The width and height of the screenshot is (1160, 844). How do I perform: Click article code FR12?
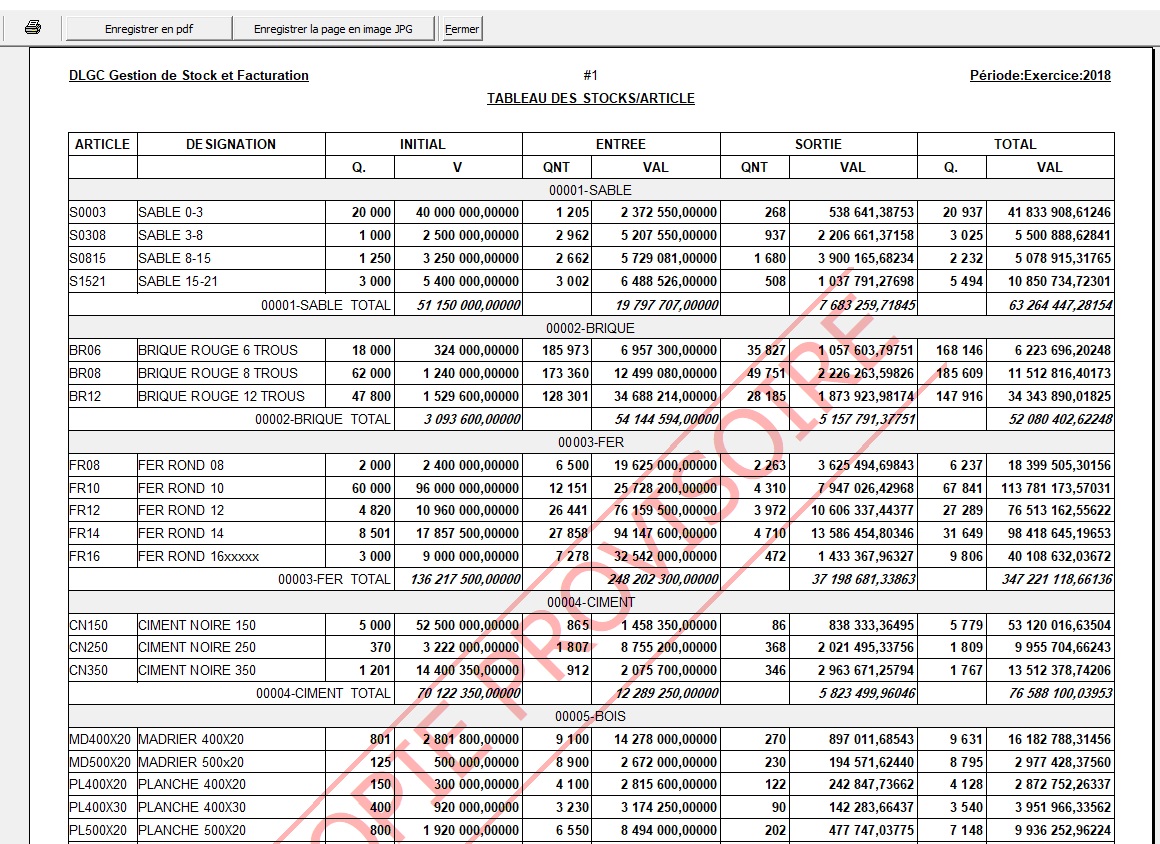tap(85, 510)
